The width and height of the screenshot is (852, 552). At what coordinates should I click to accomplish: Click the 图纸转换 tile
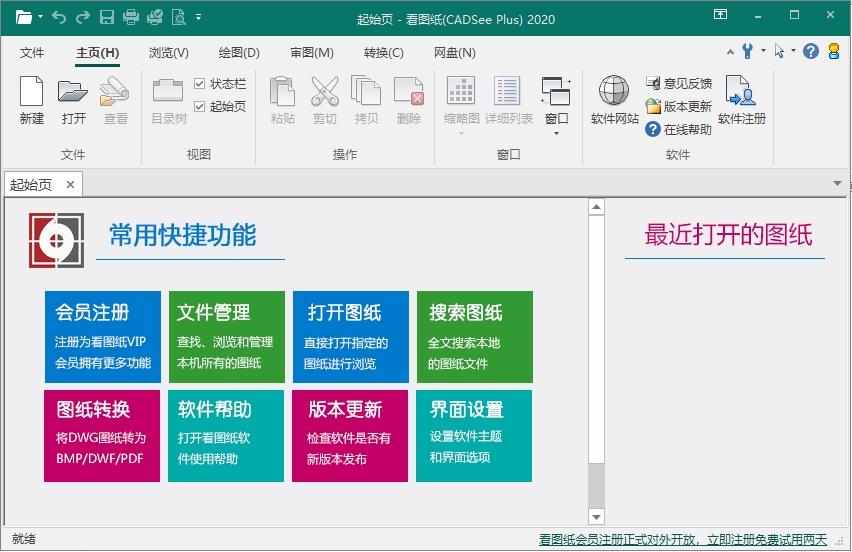click(102, 436)
